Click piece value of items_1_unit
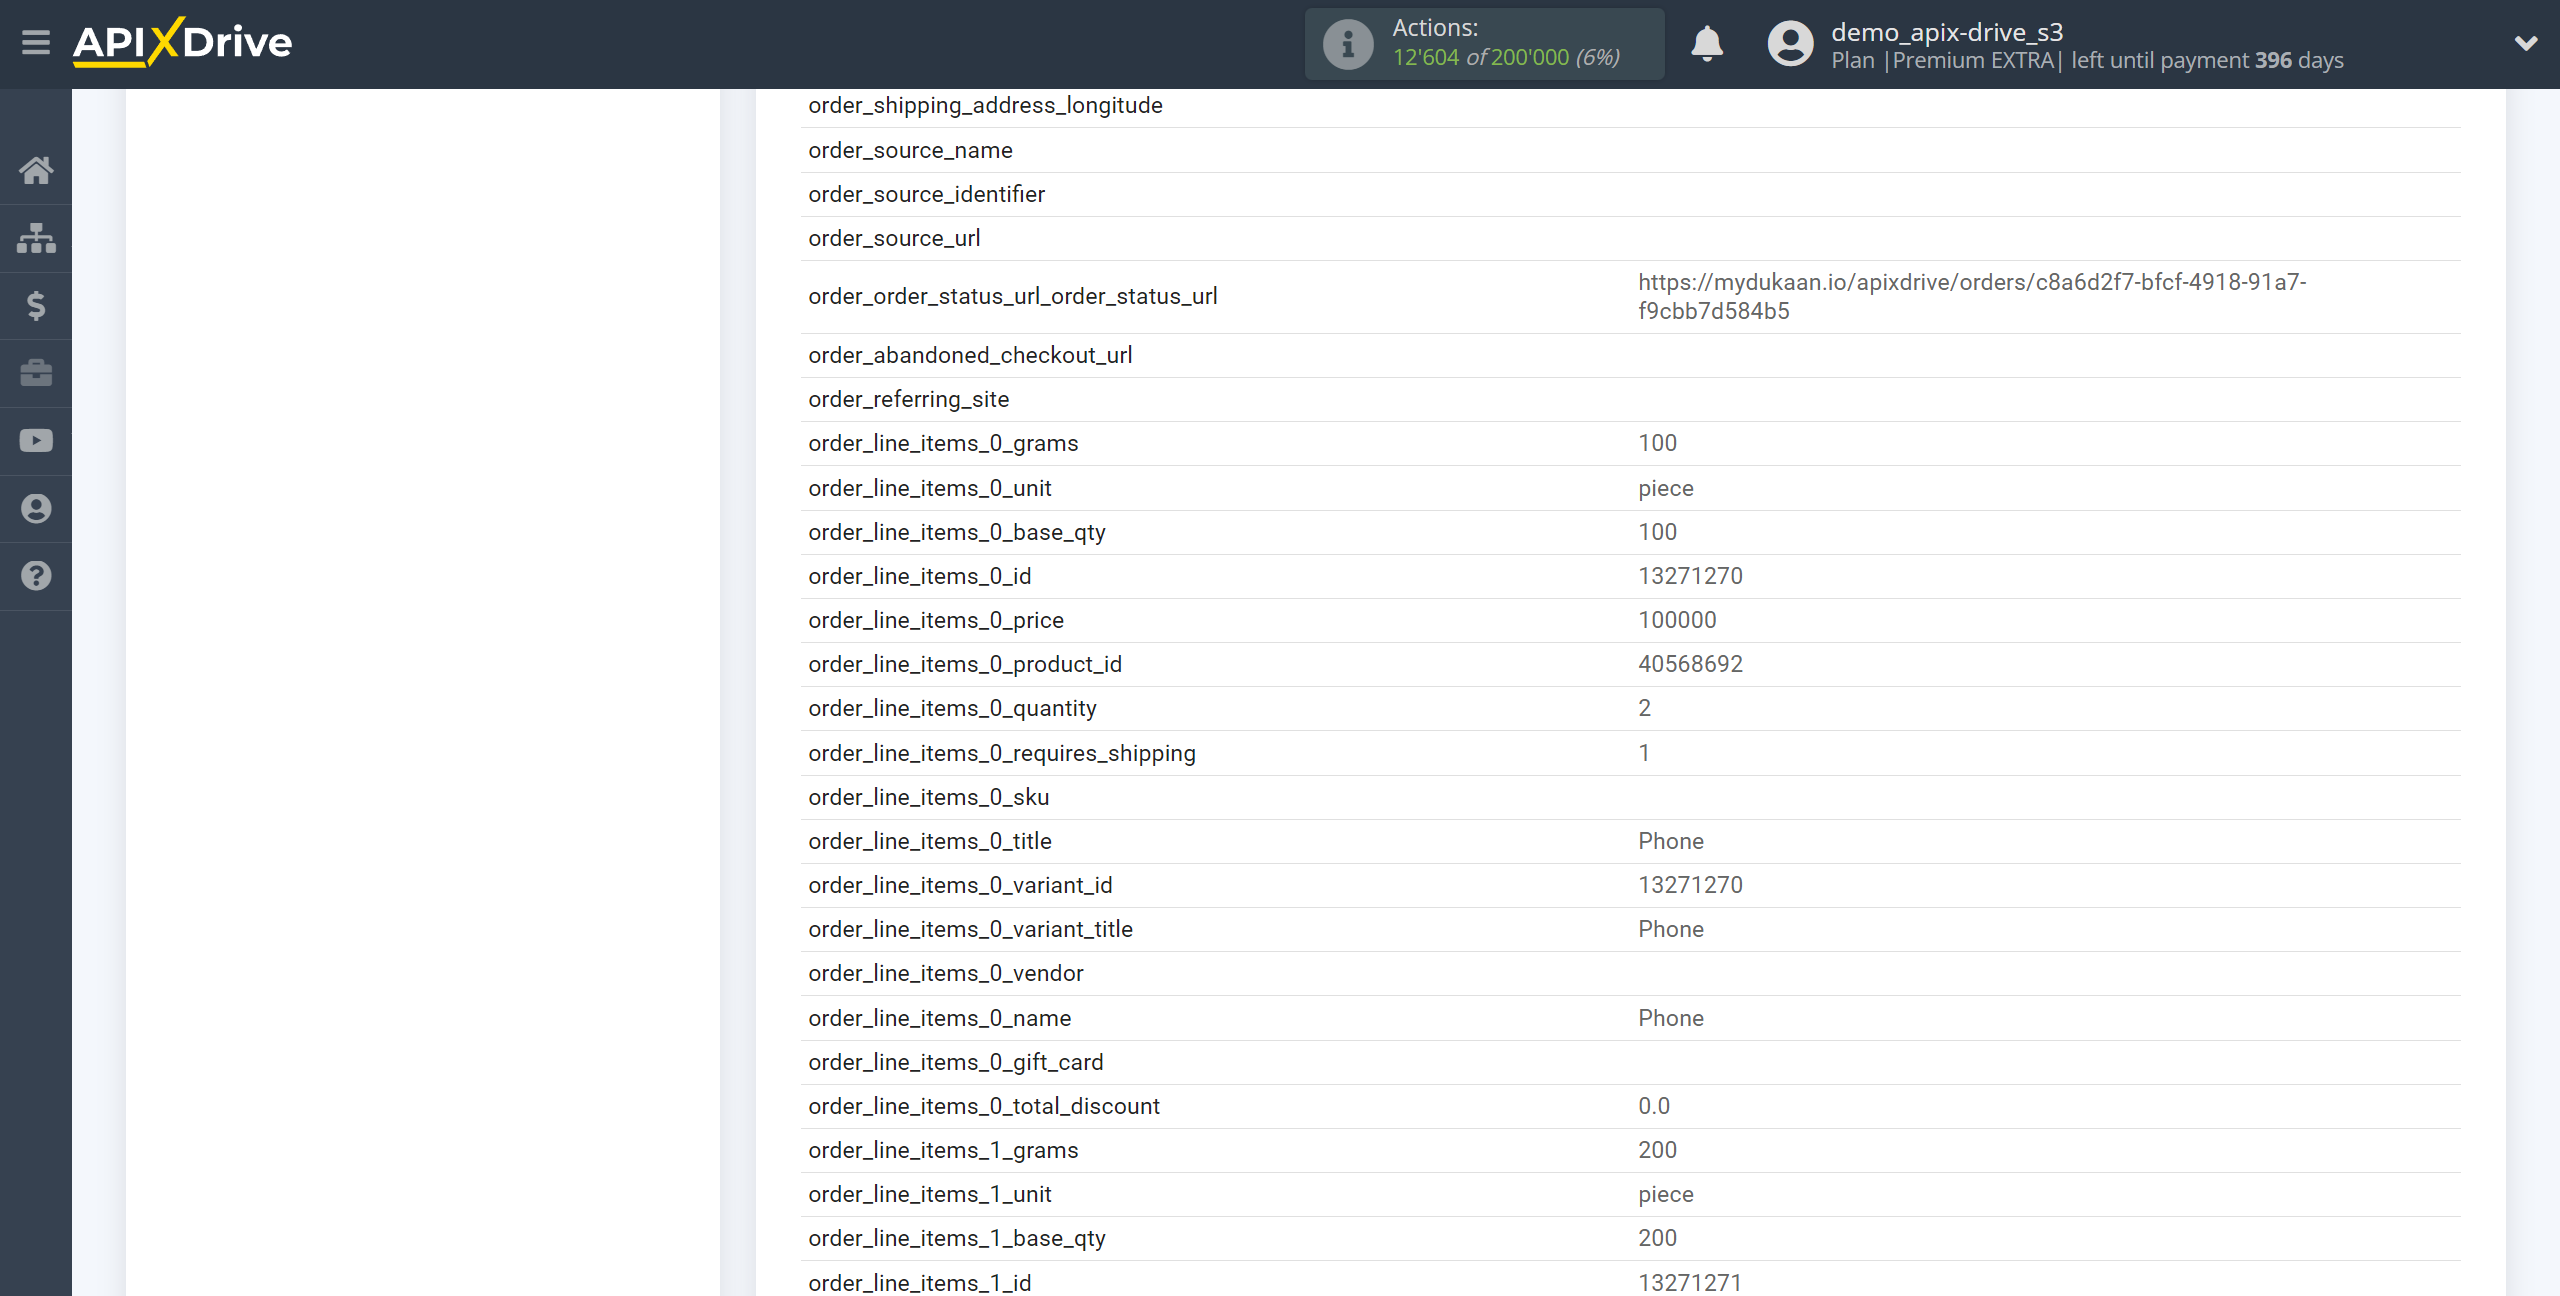2560x1296 pixels. (1665, 1194)
